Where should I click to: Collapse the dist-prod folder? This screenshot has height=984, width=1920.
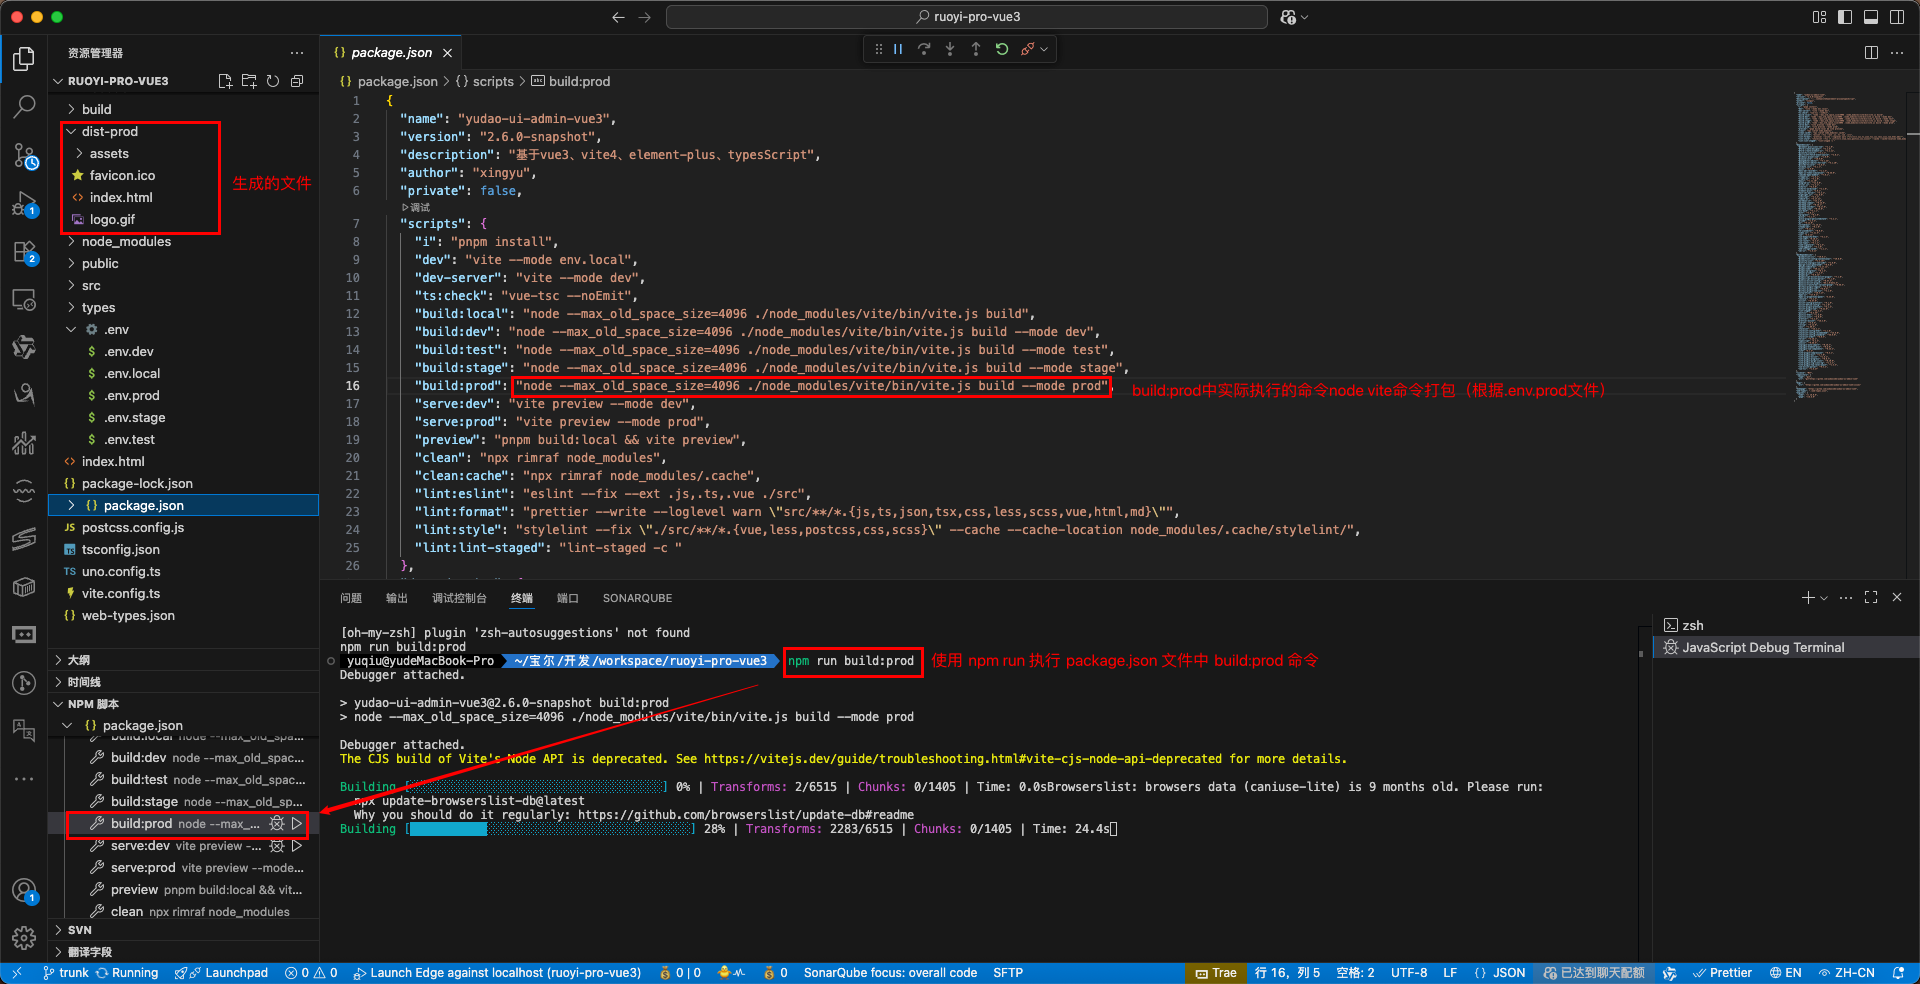point(71,131)
